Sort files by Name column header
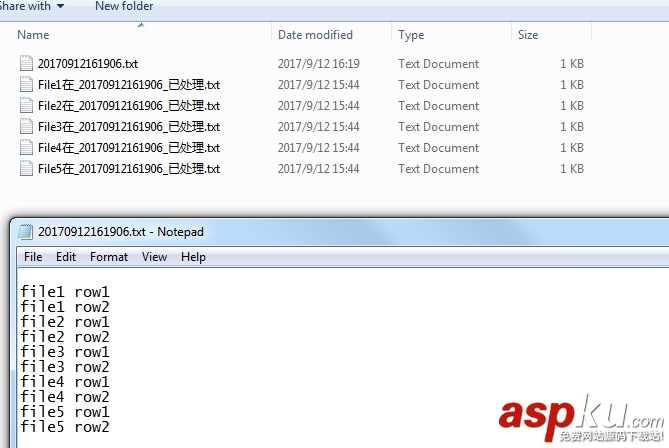Image resolution: width=669 pixels, height=448 pixels. tap(33, 35)
